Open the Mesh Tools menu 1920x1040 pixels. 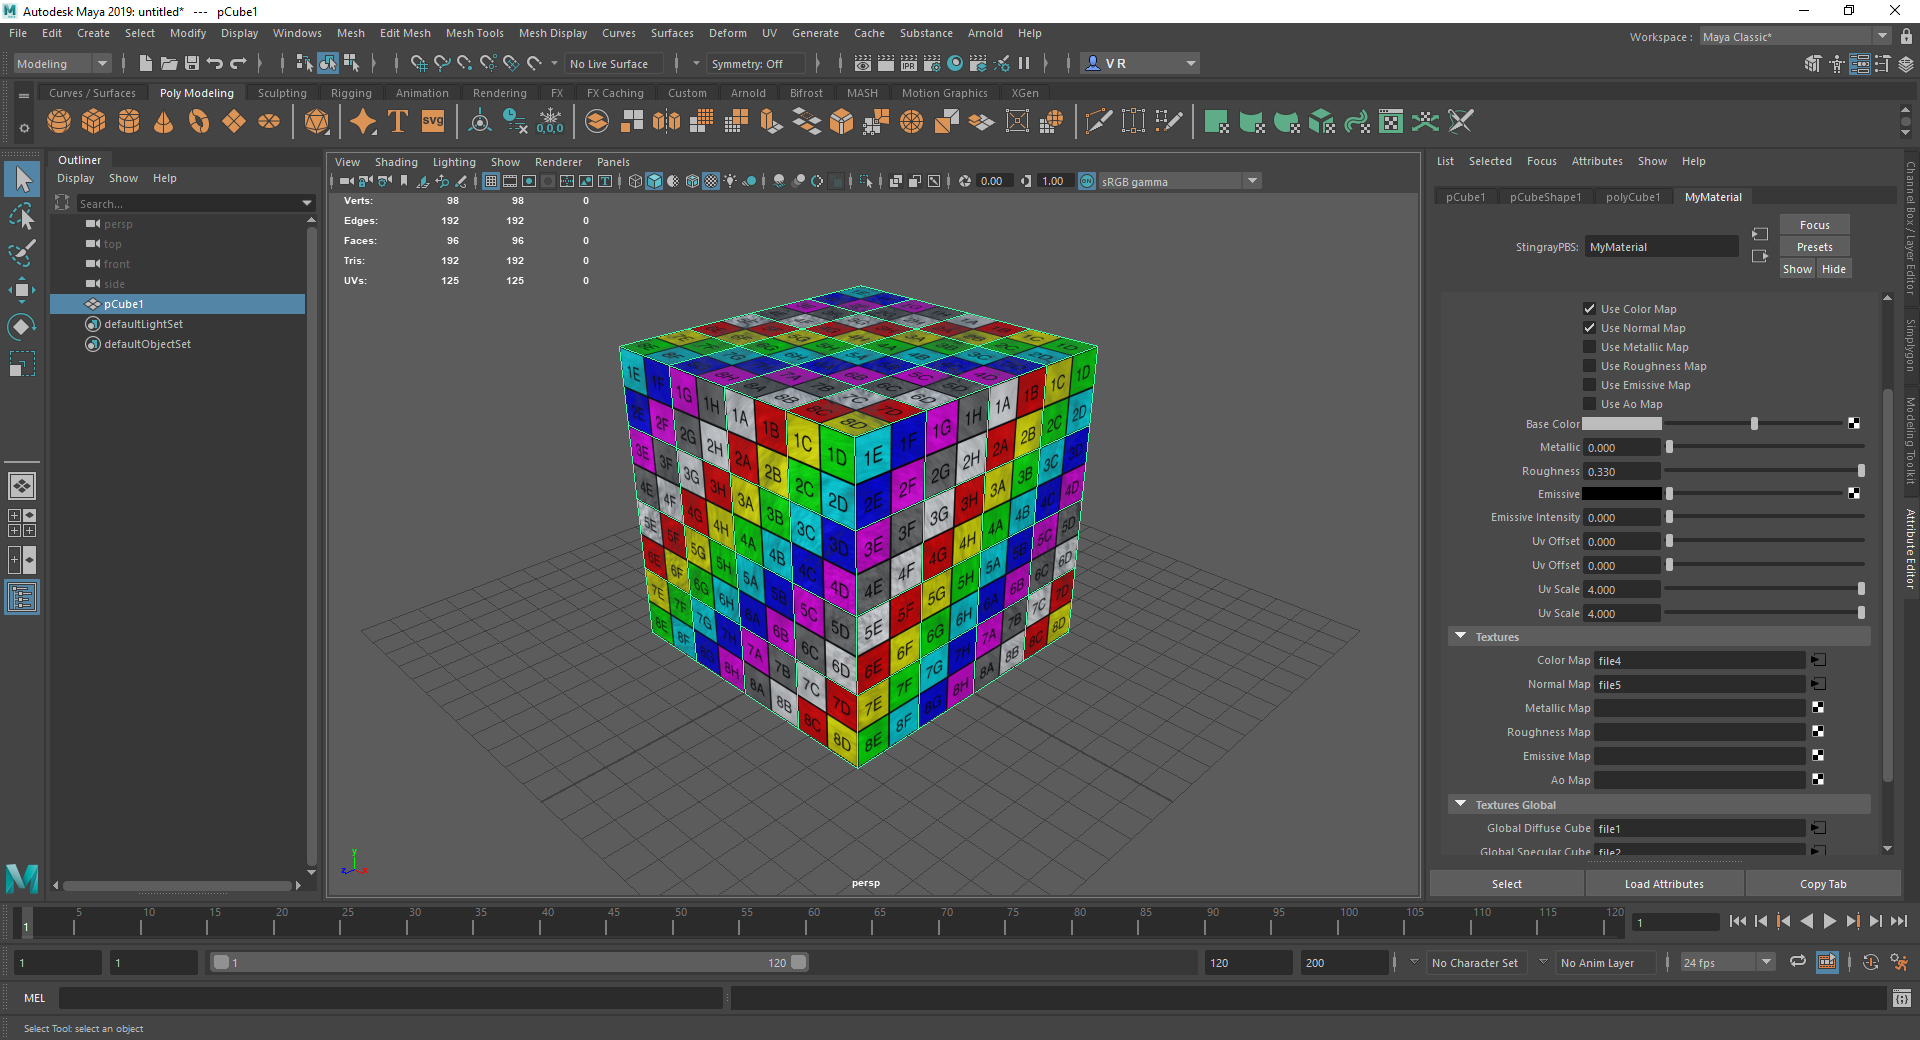click(x=475, y=33)
